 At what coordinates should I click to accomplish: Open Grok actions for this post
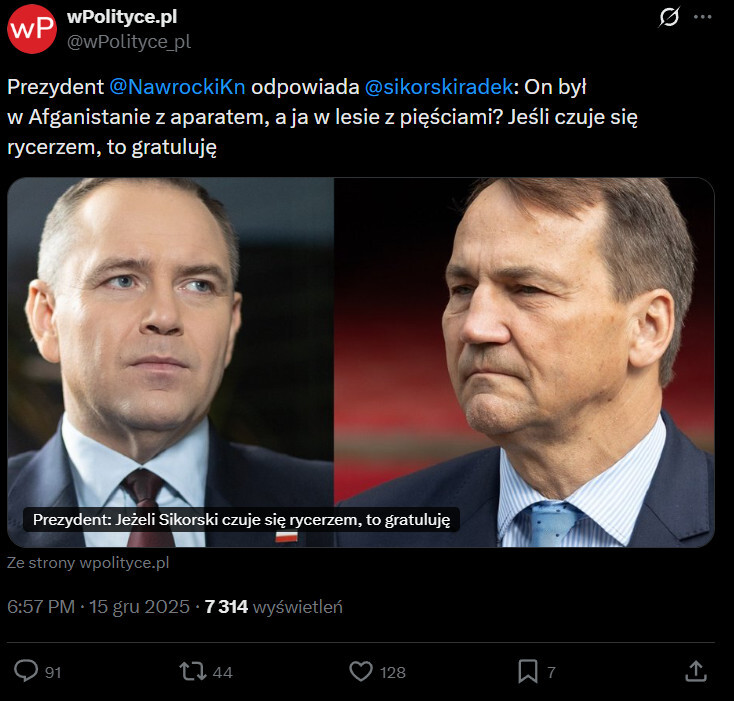tap(670, 17)
